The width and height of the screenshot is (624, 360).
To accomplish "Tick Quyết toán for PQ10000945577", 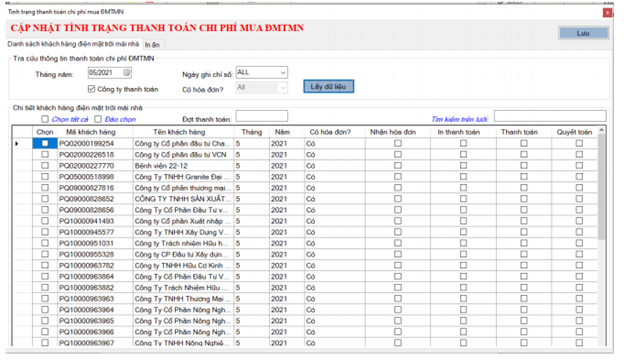I will [x=579, y=232].
